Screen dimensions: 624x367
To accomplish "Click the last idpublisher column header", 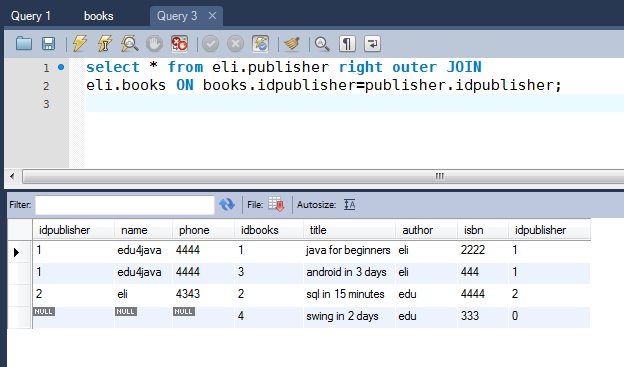I will coord(550,230).
